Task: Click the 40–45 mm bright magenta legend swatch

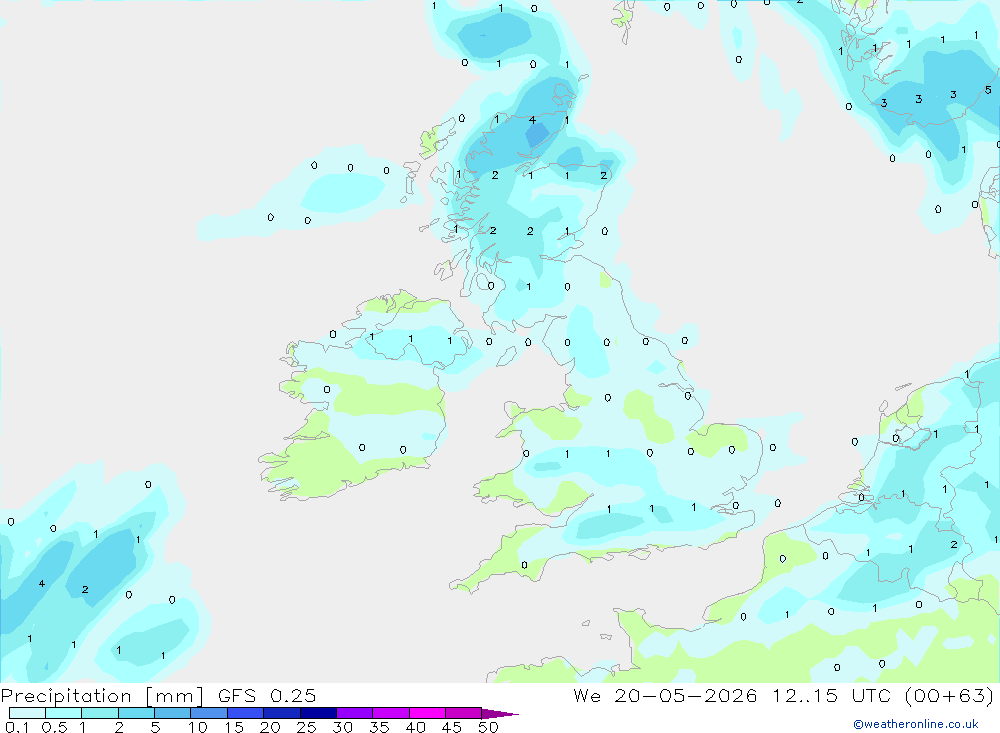Action: click(x=427, y=713)
